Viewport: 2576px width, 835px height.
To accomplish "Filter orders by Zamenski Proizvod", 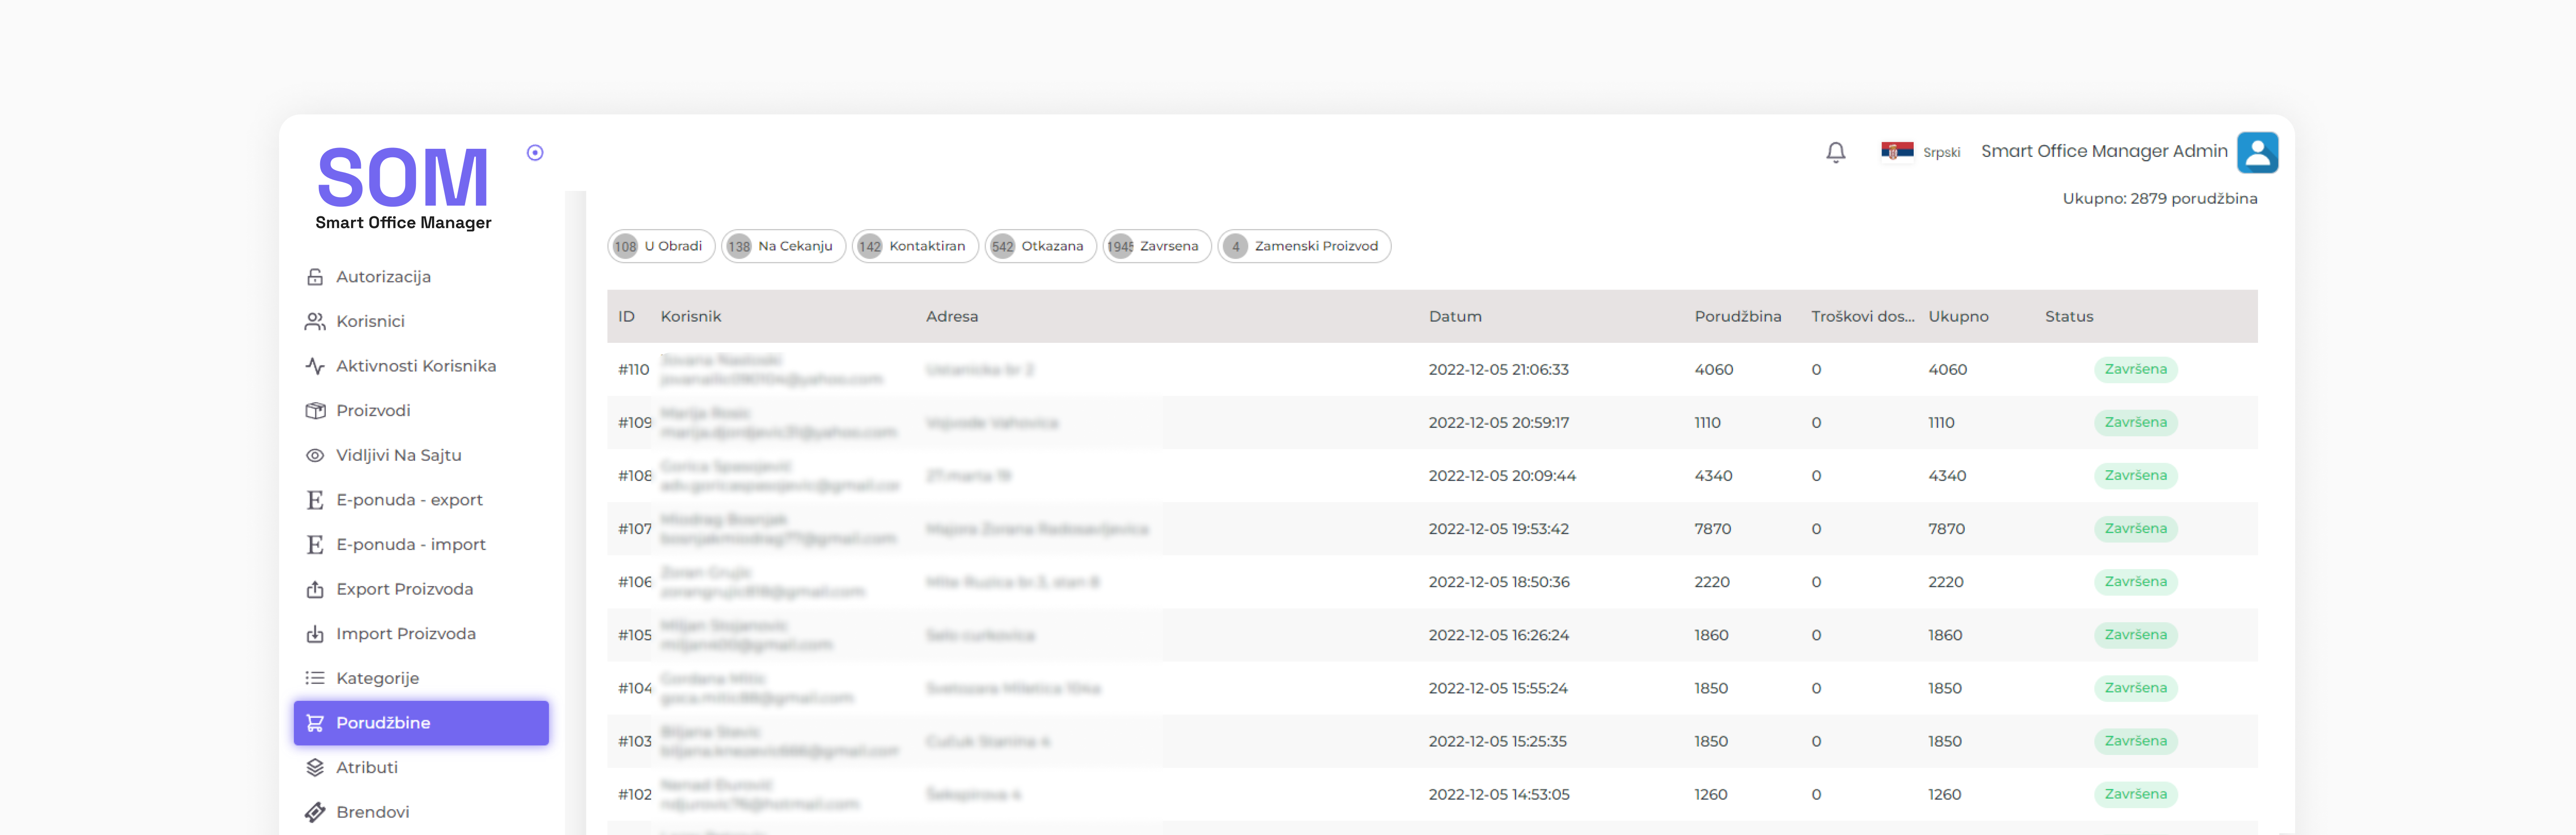I will tap(1304, 246).
